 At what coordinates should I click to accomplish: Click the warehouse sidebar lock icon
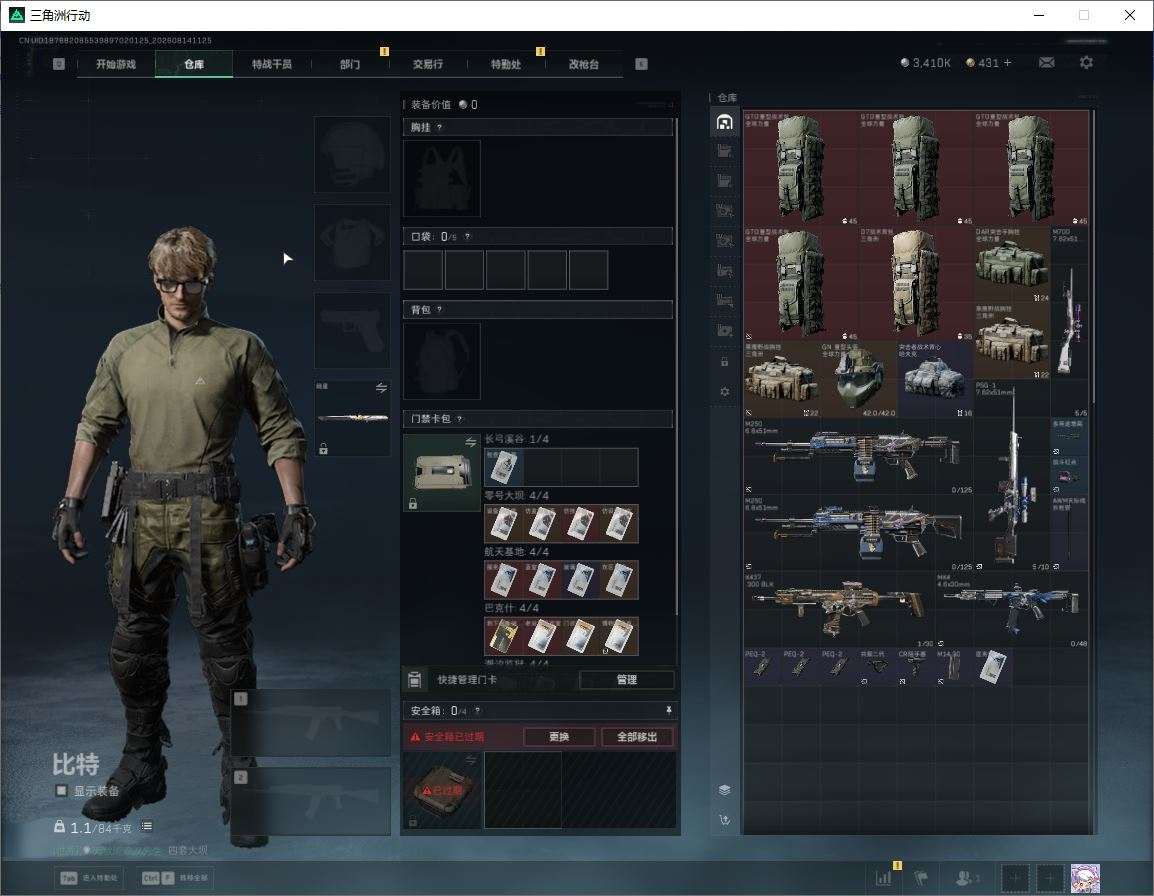tap(724, 361)
